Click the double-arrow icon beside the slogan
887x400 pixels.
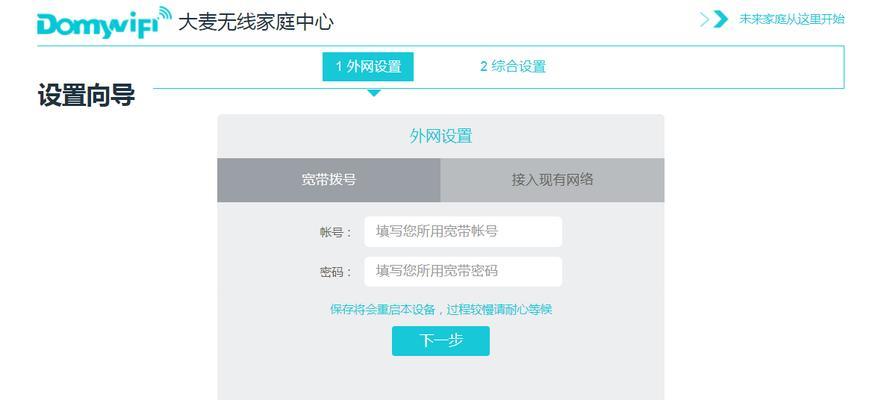(714, 19)
